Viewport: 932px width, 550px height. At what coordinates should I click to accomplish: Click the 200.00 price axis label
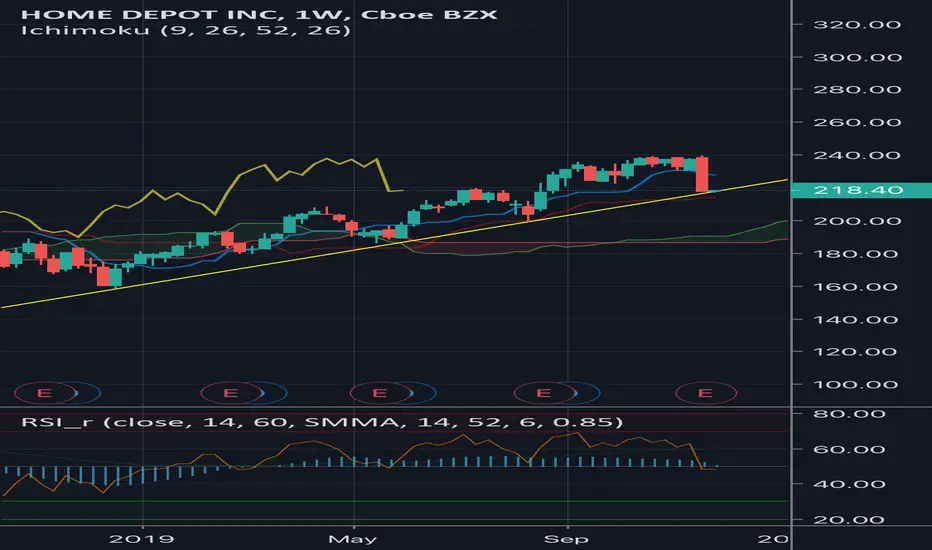pyautogui.click(x=857, y=221)
